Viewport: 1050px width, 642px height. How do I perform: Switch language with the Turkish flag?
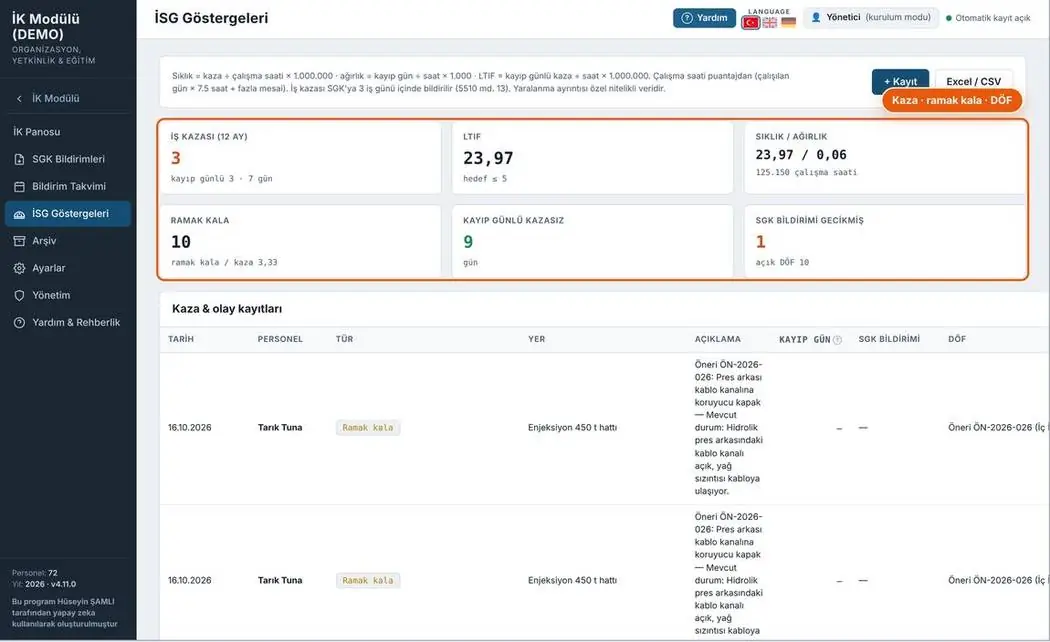point(751,22)
